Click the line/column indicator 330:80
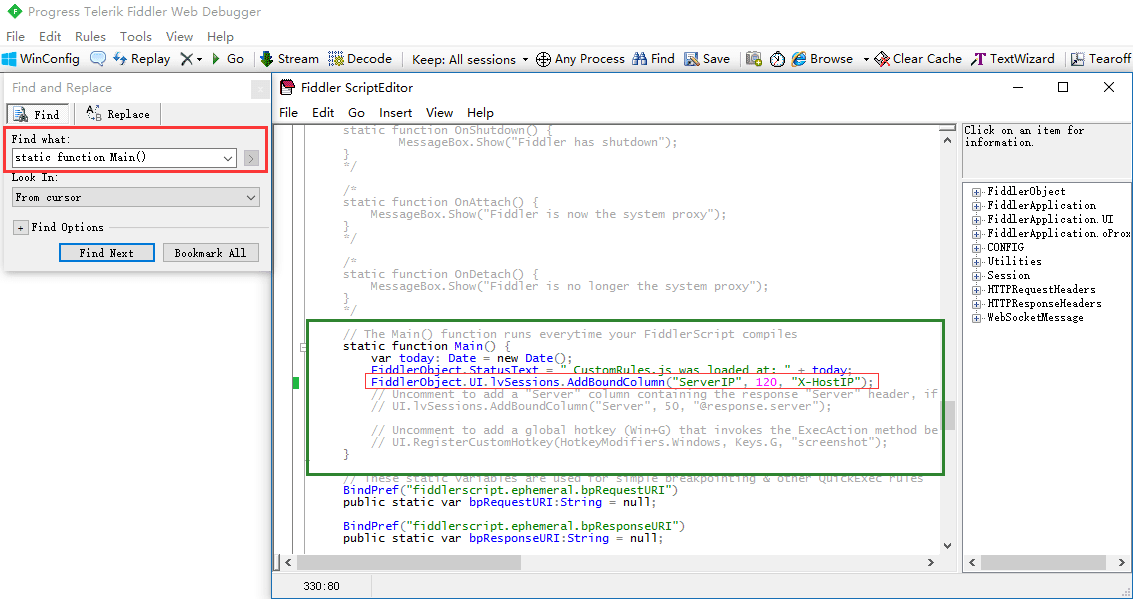 322,585
